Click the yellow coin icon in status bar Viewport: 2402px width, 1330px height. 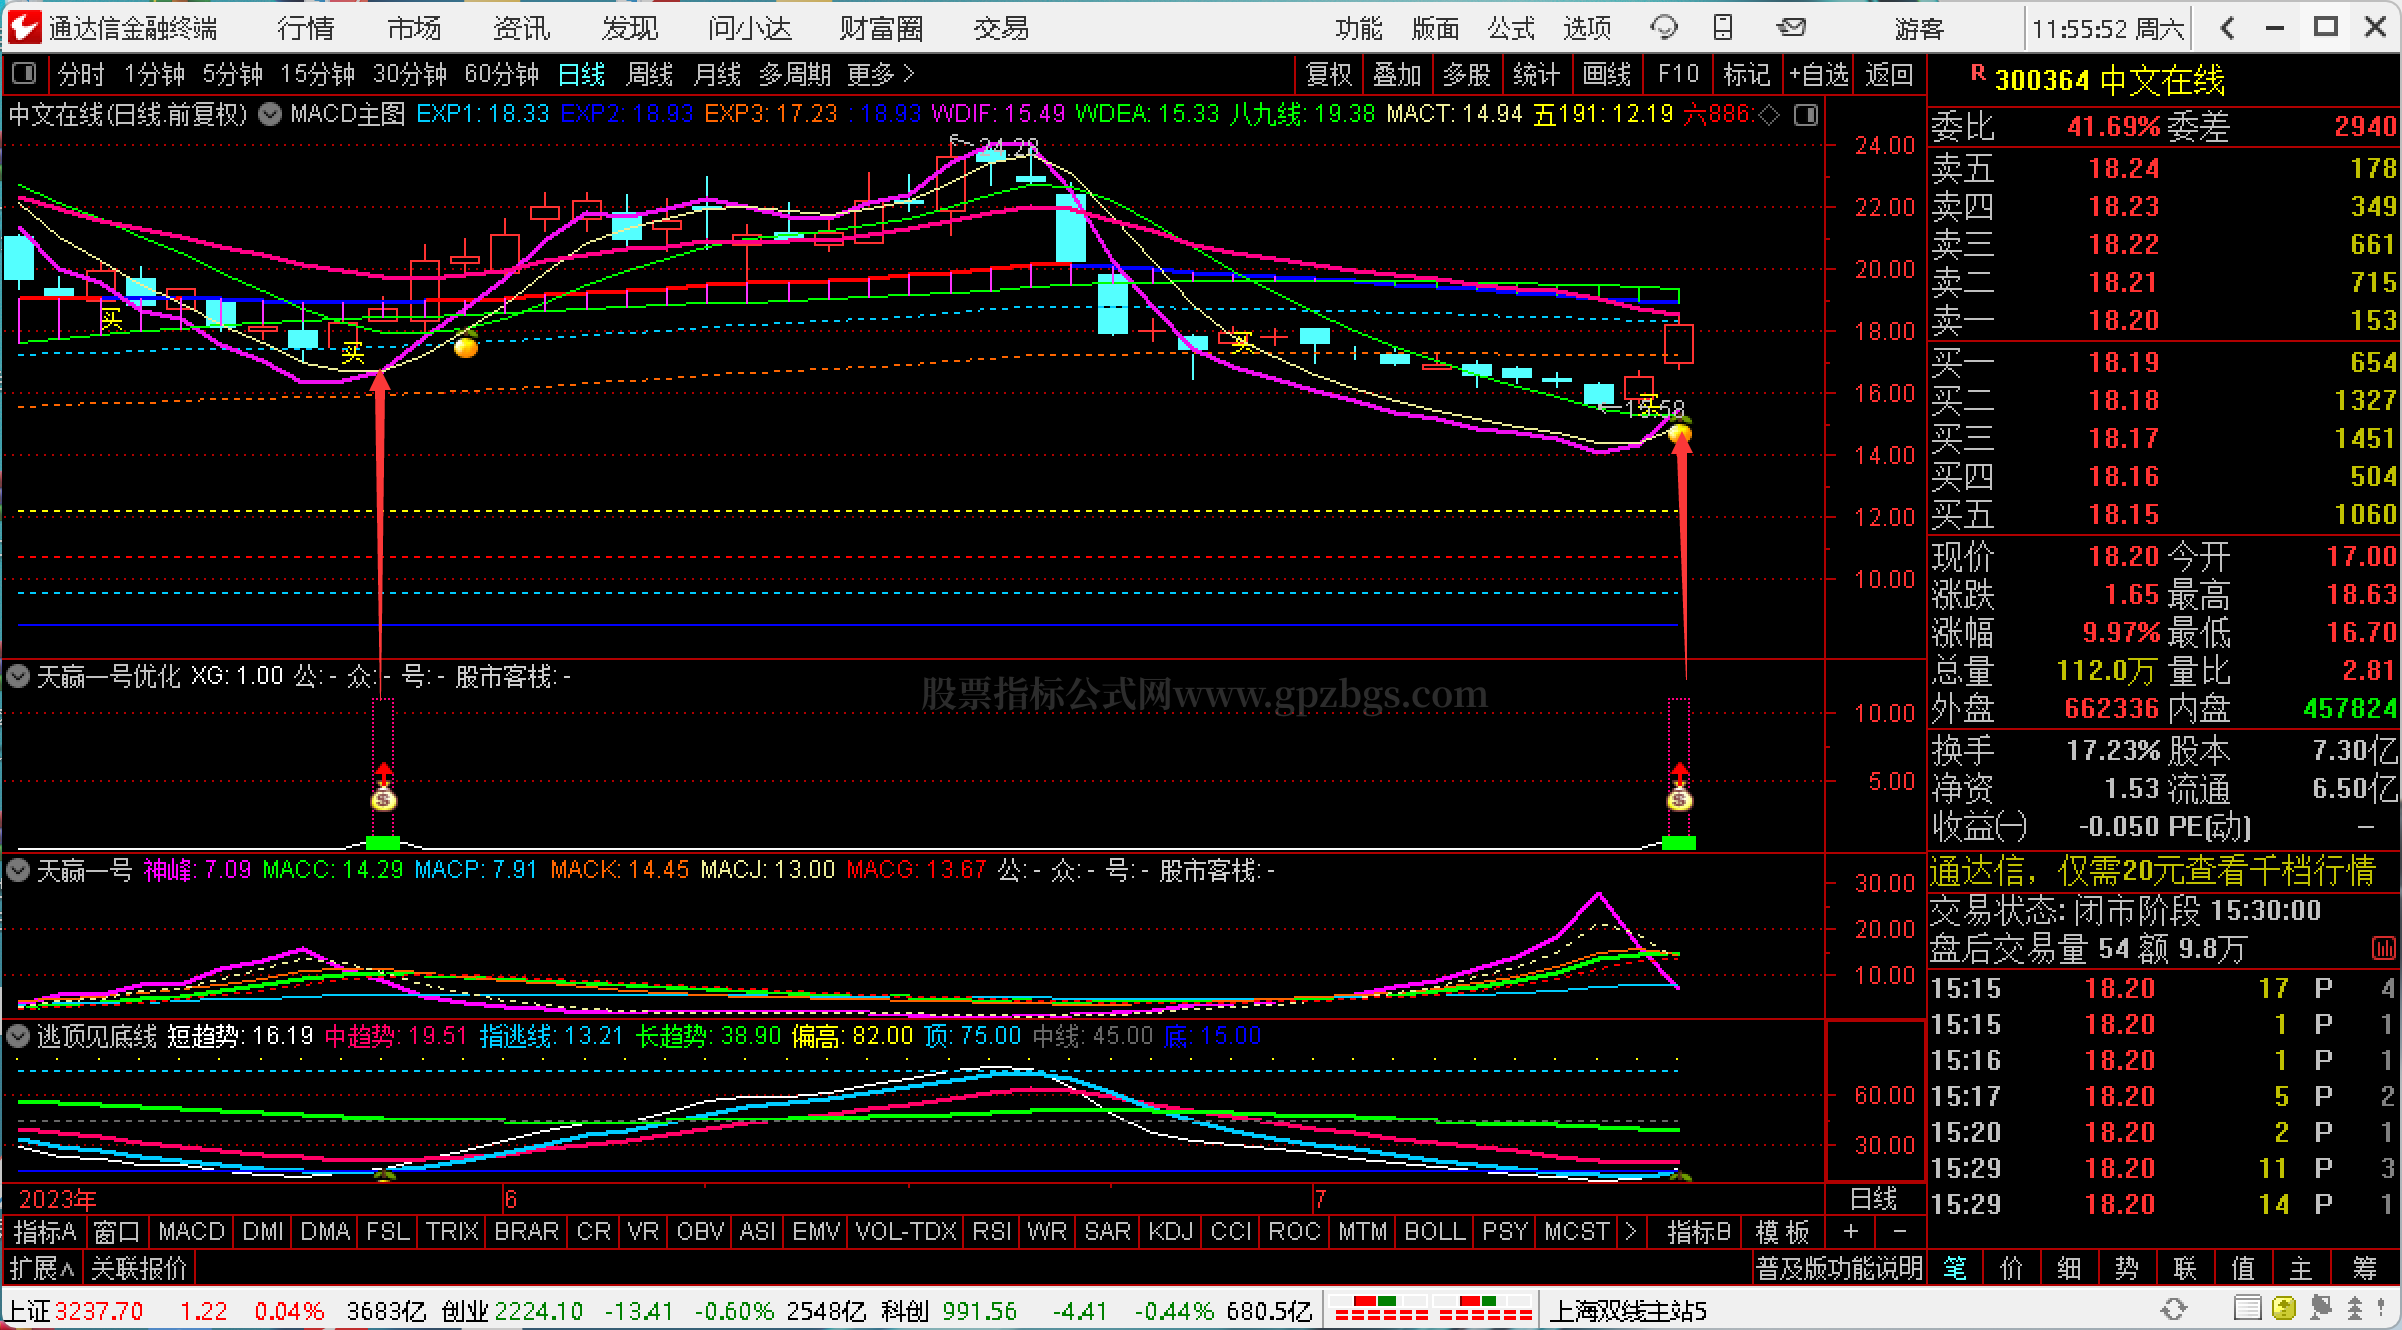2284,1309
